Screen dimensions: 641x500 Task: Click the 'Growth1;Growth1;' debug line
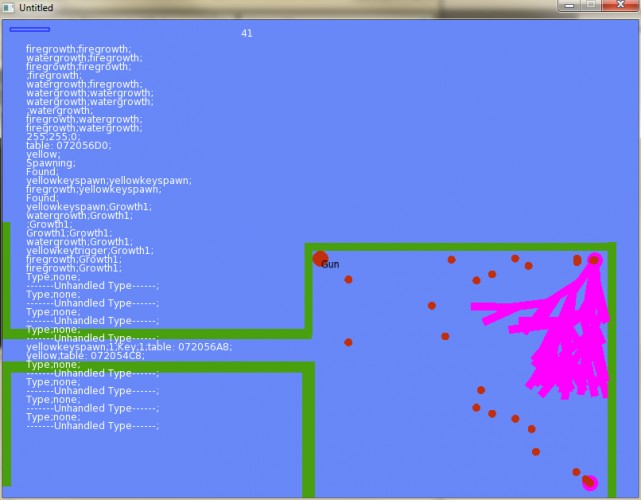[x=69, y=233]
